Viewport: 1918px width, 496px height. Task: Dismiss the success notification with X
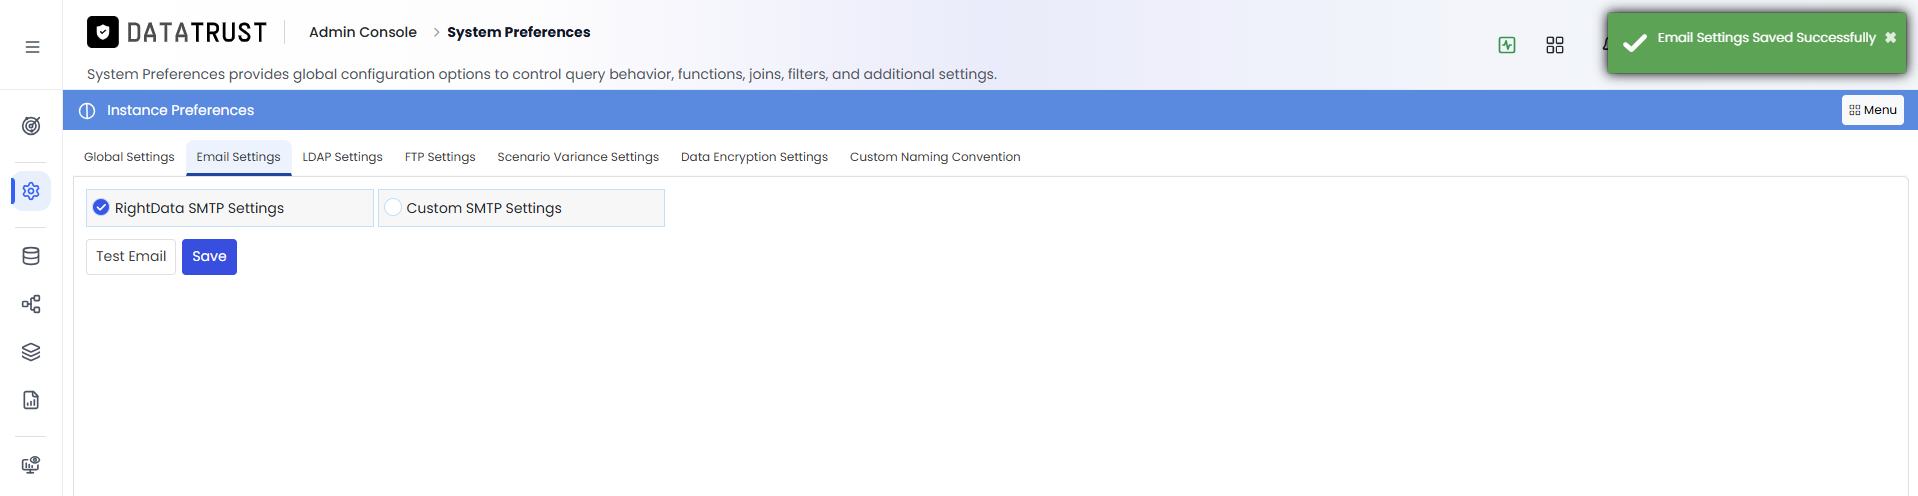(x=1890, y=38)
